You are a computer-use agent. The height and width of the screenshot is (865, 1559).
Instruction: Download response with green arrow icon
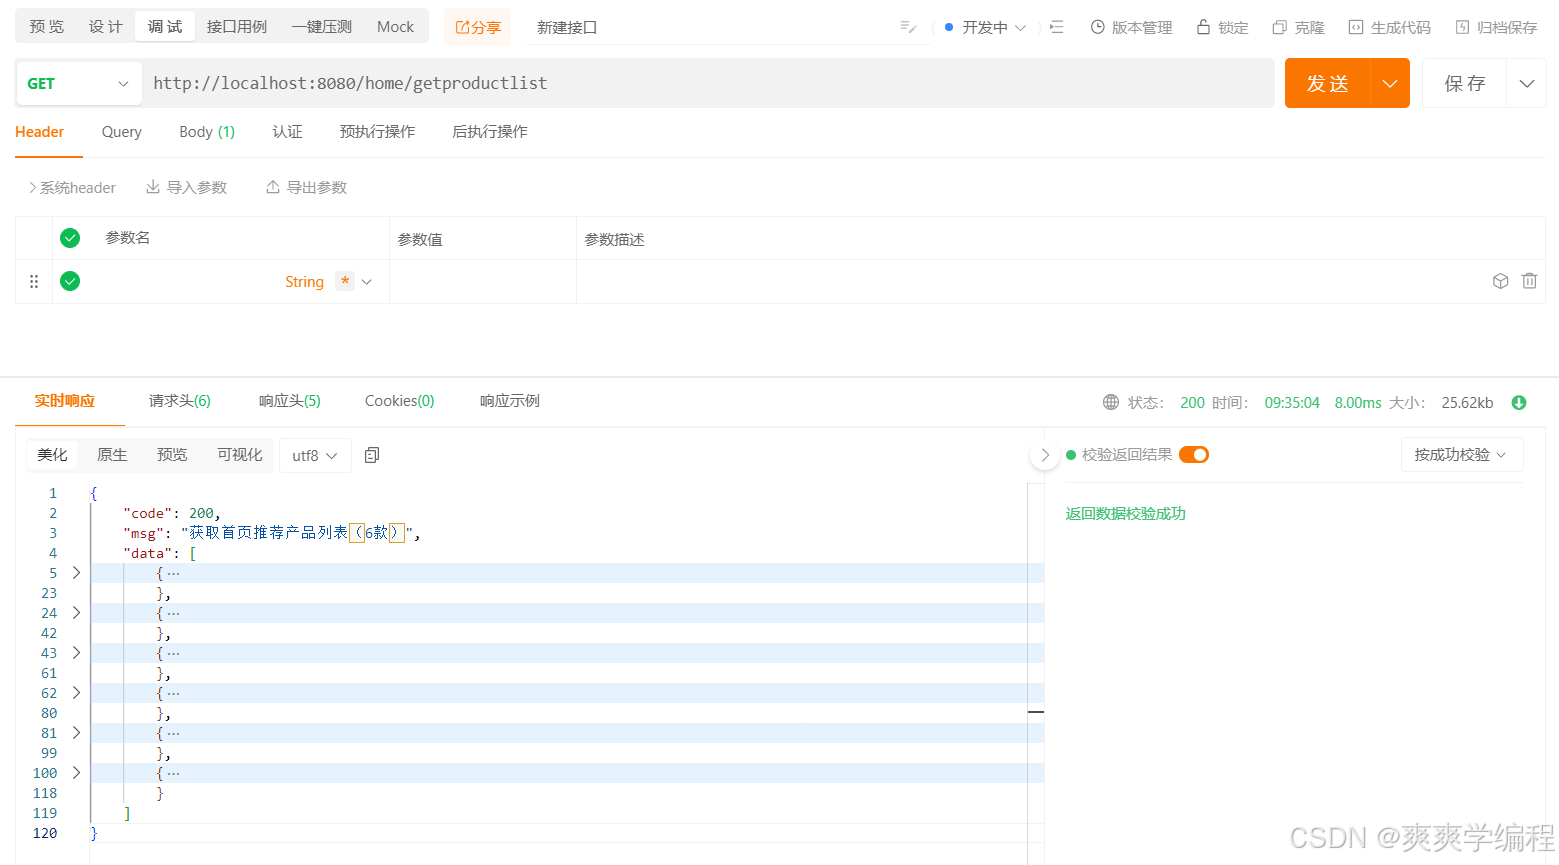point(1519,403)
